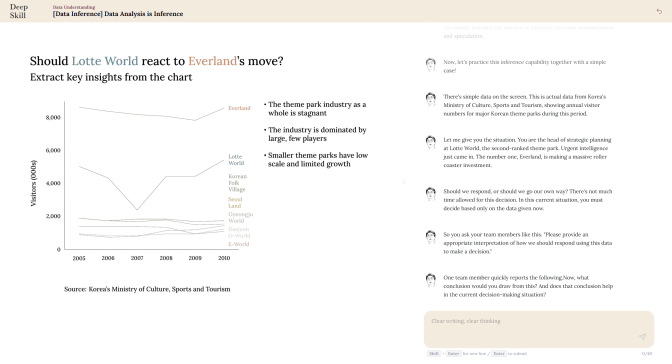Click the 'Data Understanding' breadcrumb label
The width and height of the screenshot is (672, 364).
74,7
